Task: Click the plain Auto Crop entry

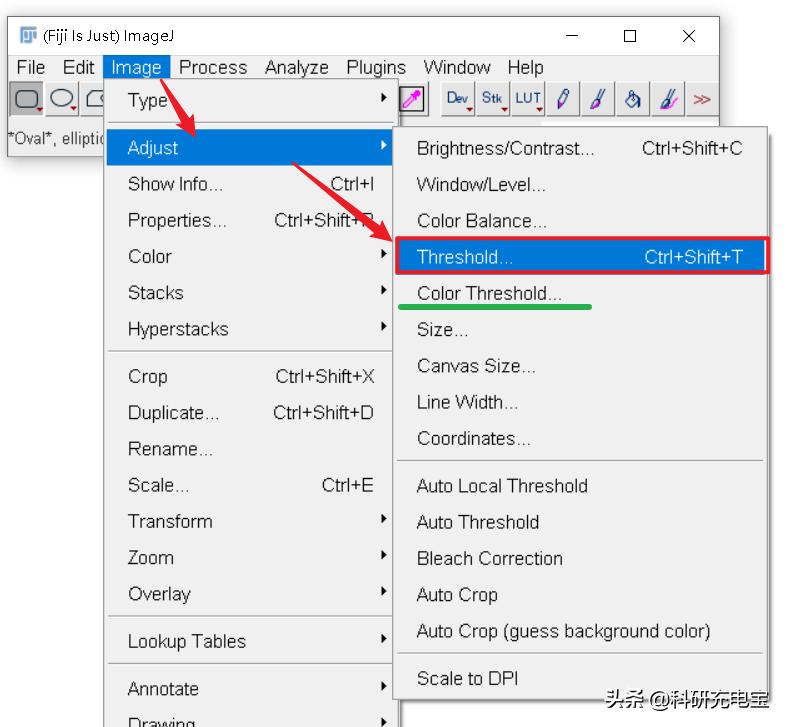Action: (581, 594)
